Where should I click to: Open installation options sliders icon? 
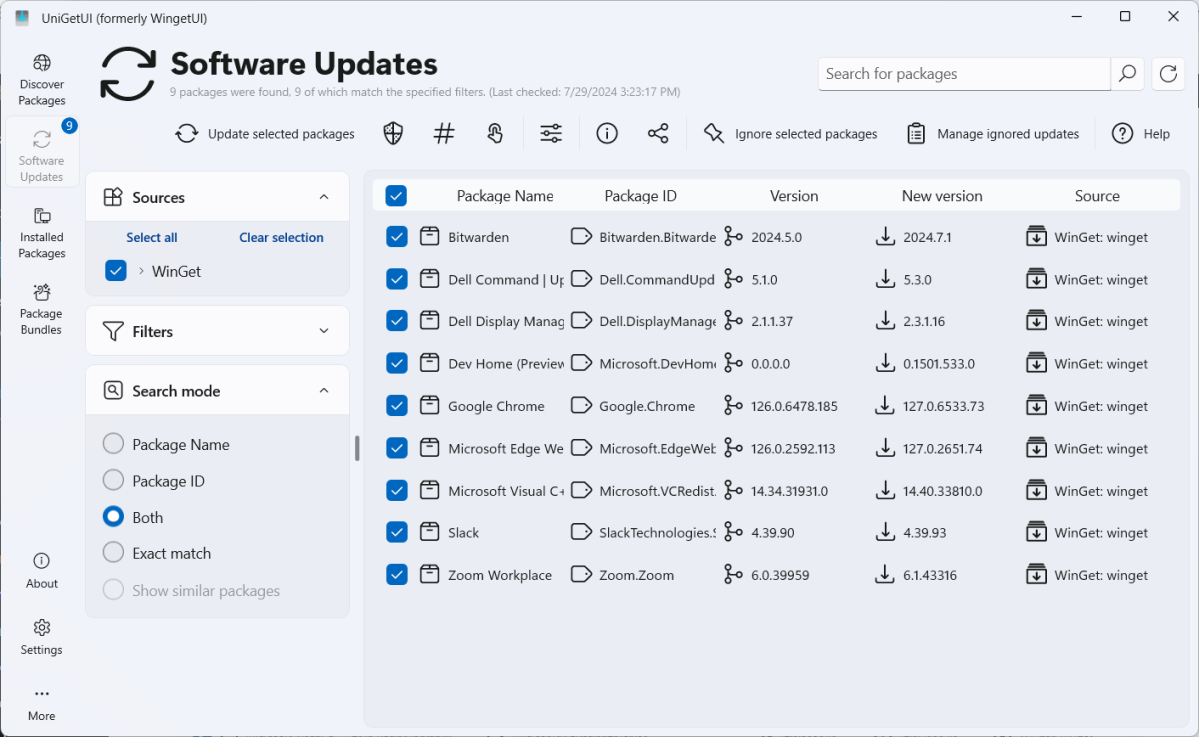(x=551, y=134)
